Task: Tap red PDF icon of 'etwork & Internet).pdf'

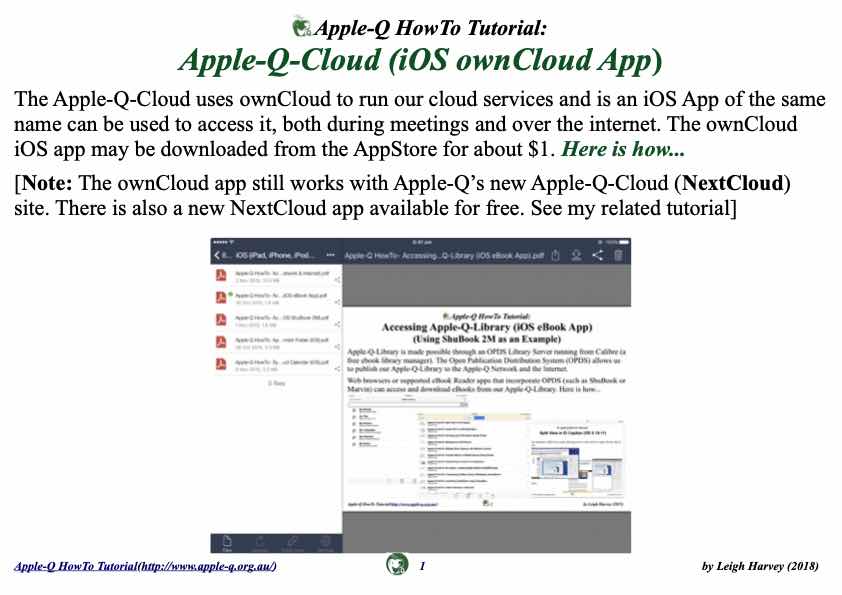Action: coord(221,275)
